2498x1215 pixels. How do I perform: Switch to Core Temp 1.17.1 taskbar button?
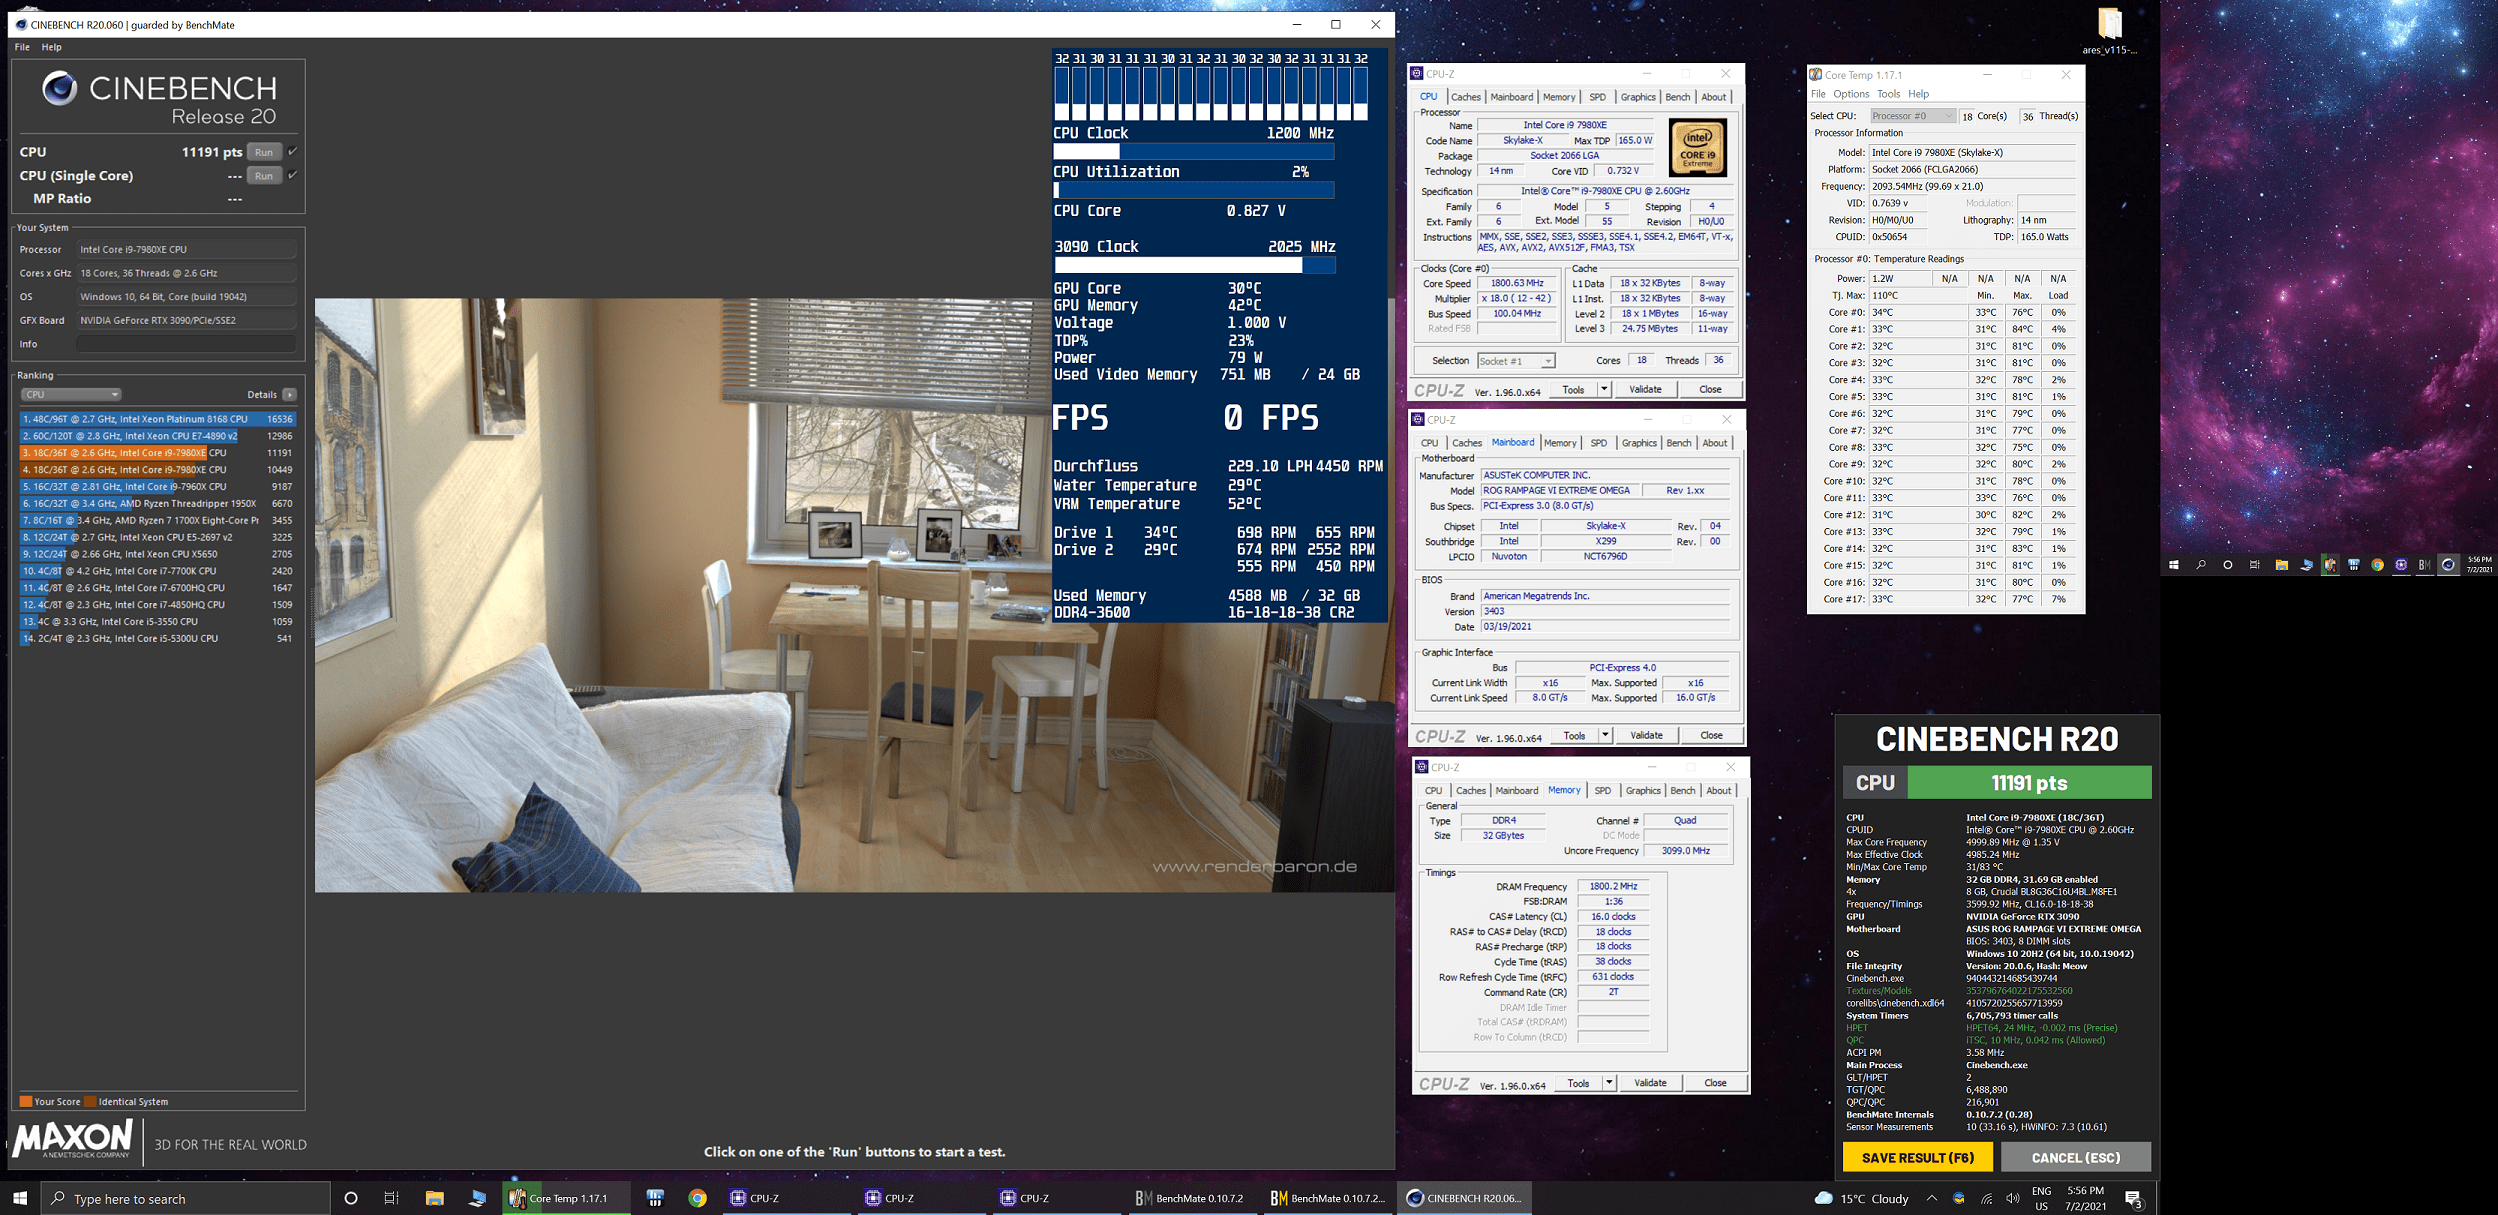click(566, 1198)
